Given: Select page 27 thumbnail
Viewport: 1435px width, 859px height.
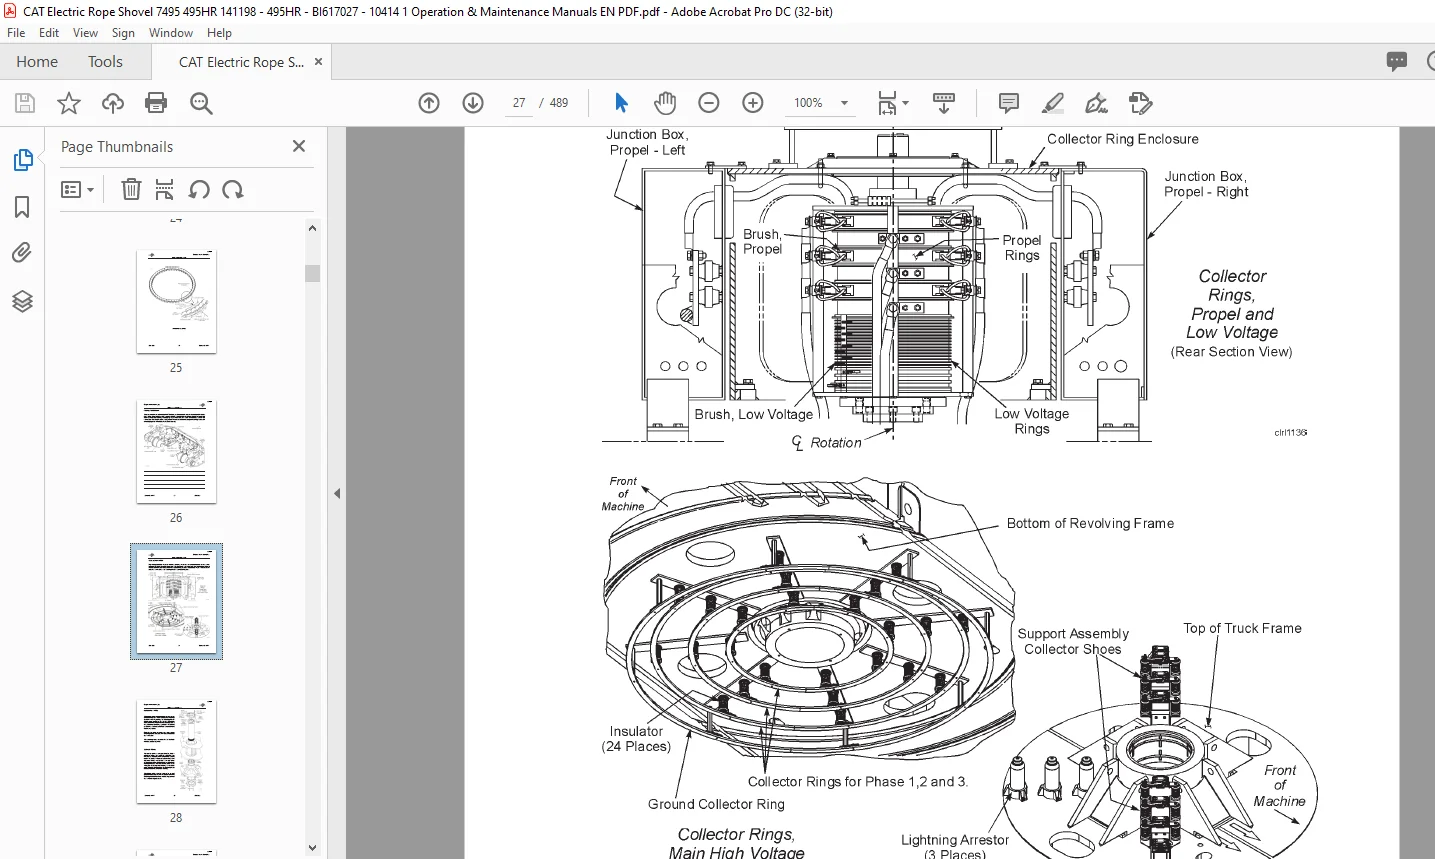Looking at the screenshot, I should pos(176,601).
